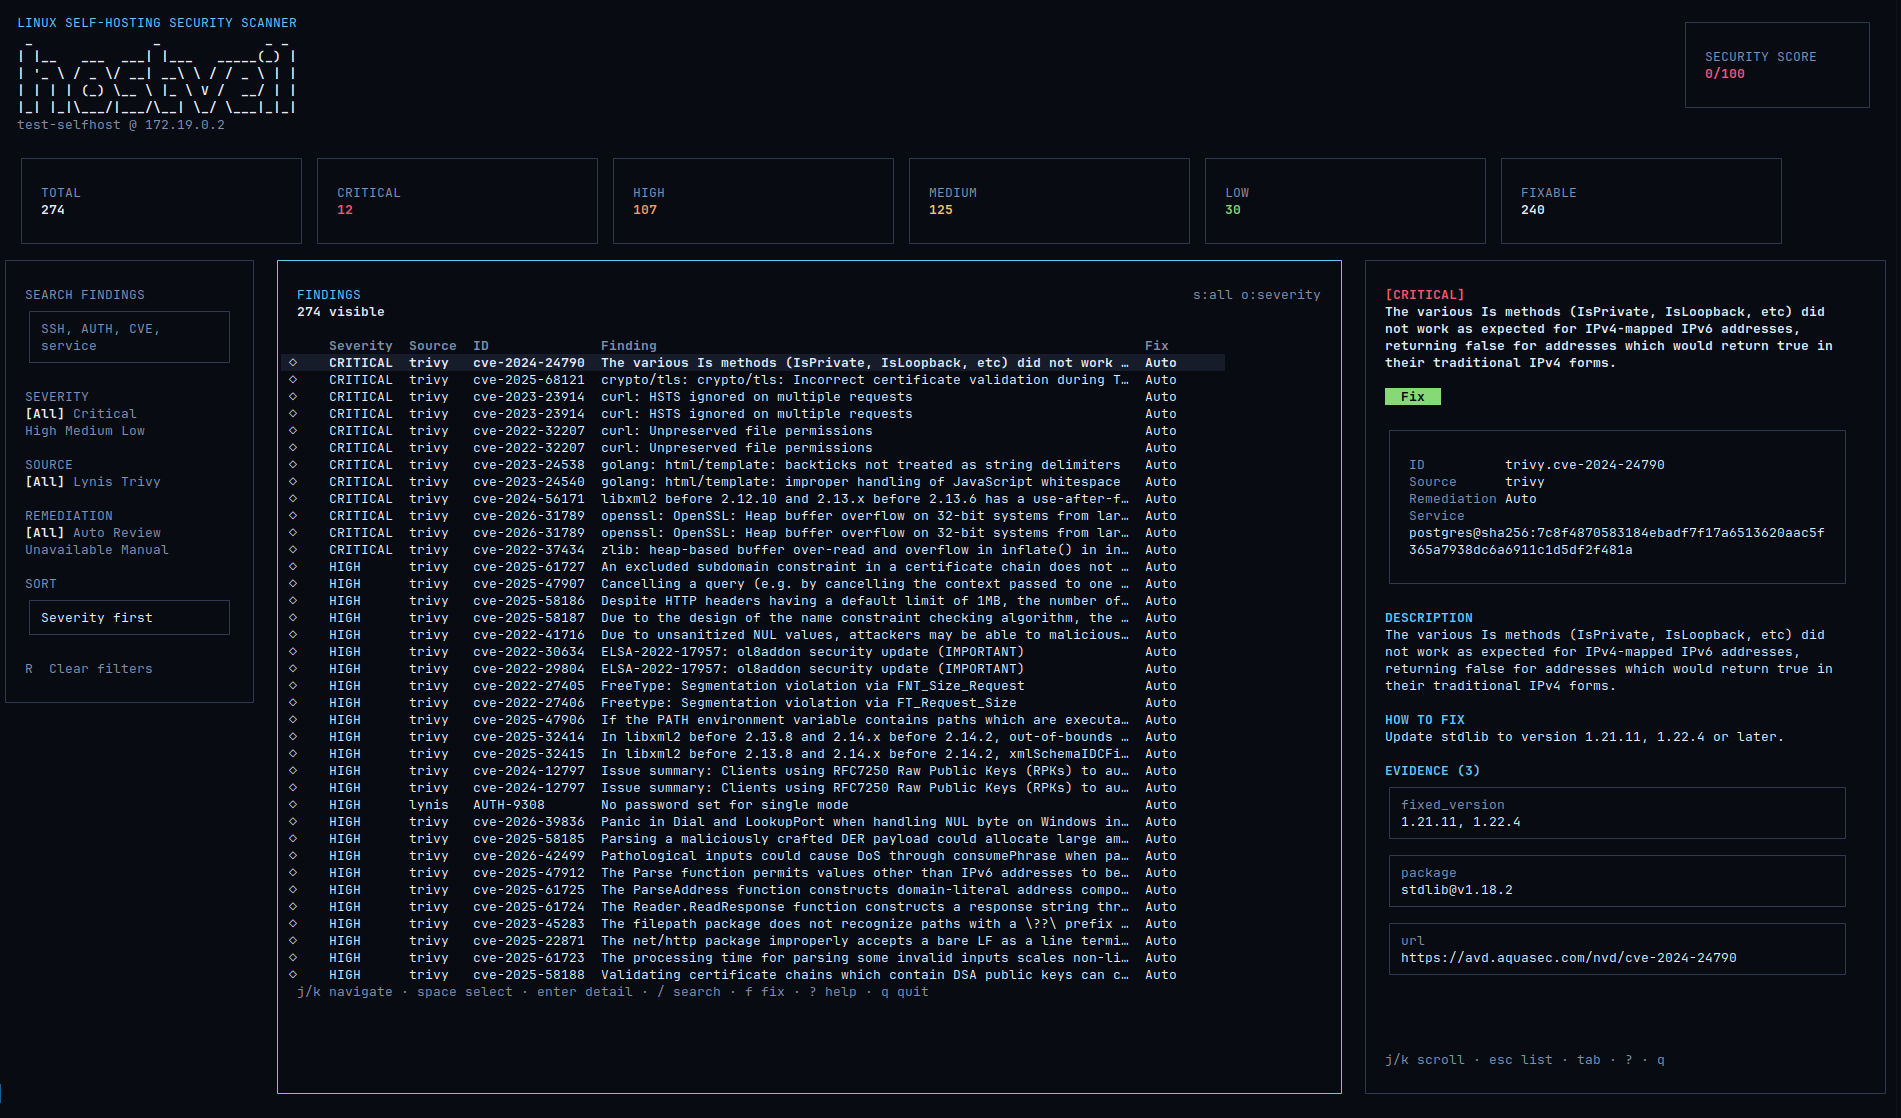
Task: Select diamond marker for cve-2022-41716 row
Action: pos(293,635)
